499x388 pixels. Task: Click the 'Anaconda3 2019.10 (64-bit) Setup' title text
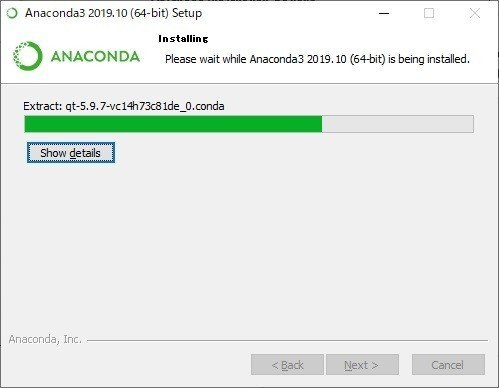click(x=113, y=13)
